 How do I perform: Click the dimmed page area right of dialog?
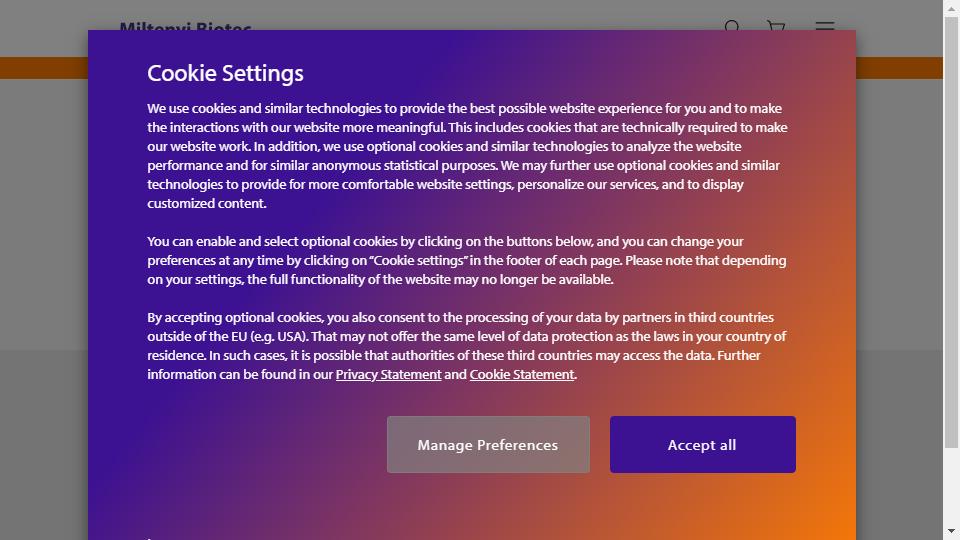click(x=899, y=306)
